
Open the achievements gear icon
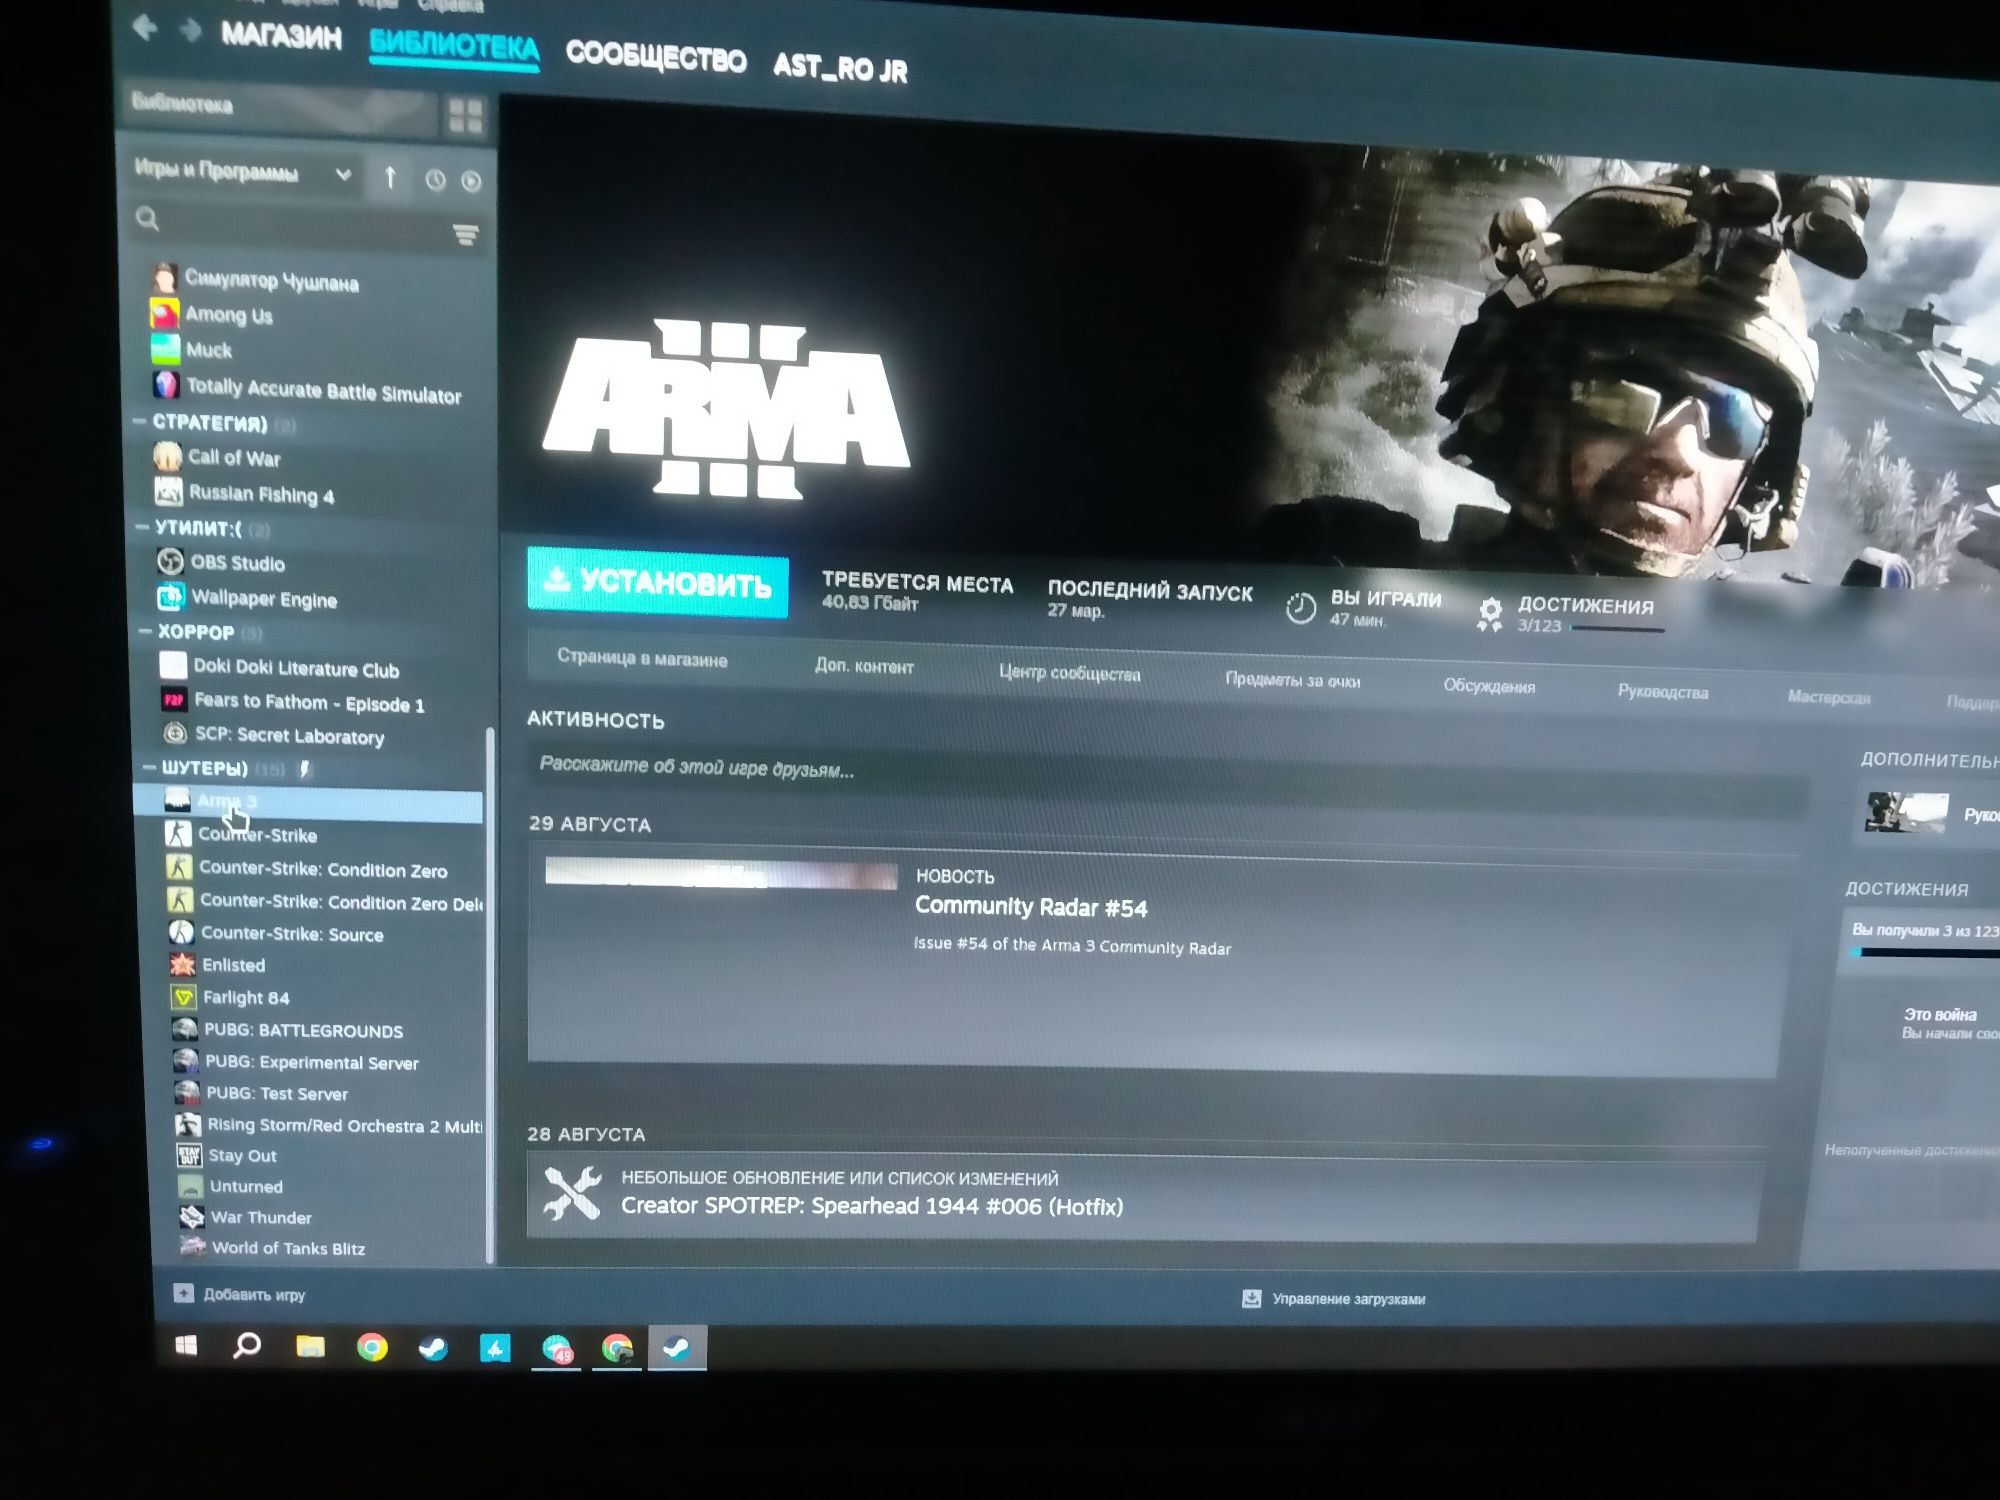point(1490,613)
